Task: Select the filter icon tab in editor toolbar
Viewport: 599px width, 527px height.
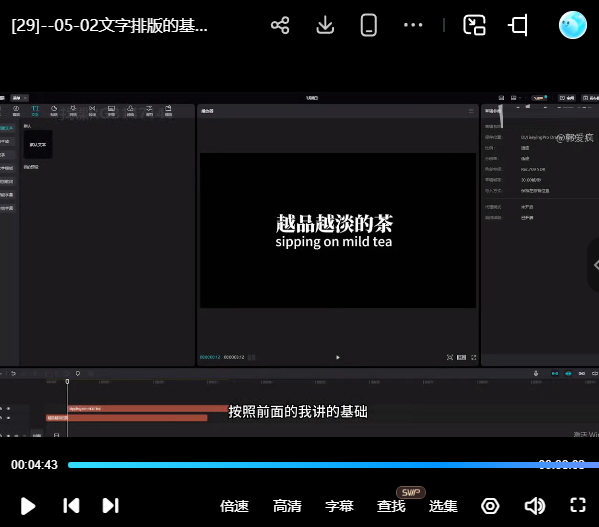Action: [x=130, y=111]
